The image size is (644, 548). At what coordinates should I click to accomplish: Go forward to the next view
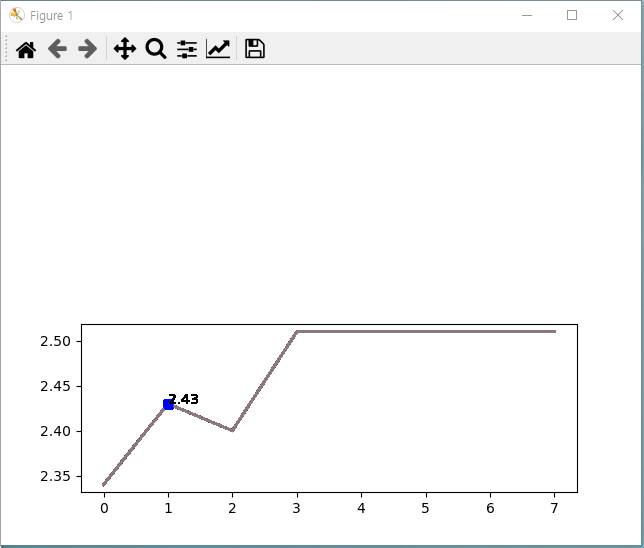tap(87, 49)
